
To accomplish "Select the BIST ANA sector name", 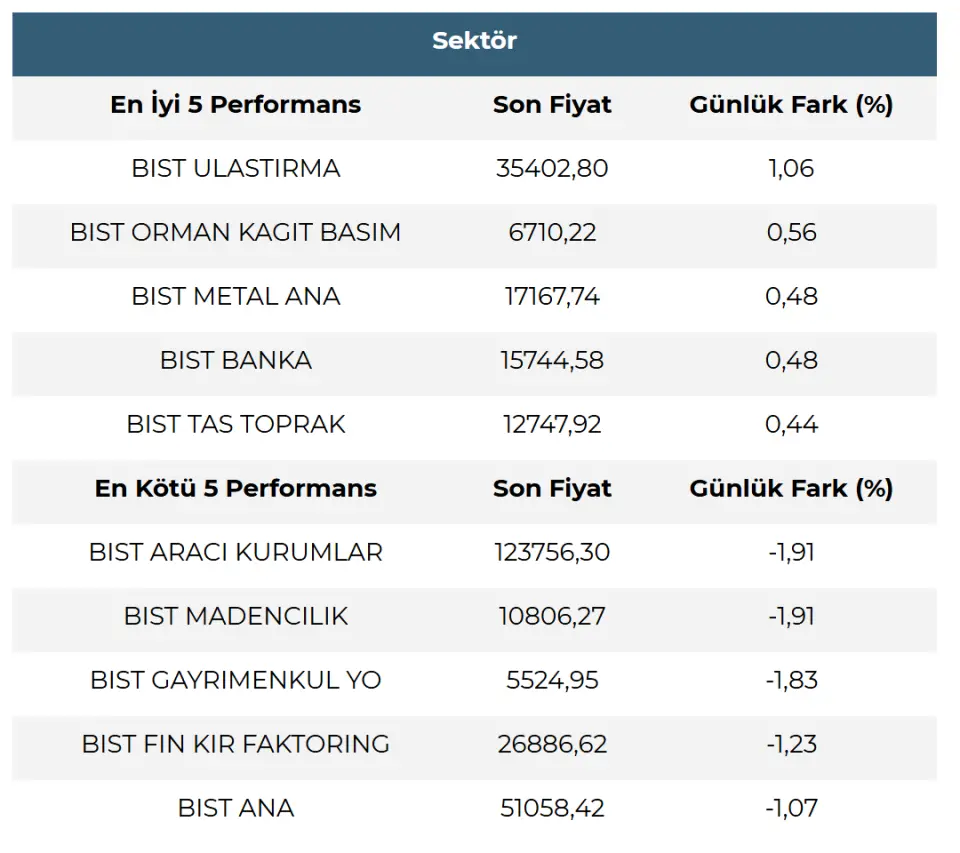I will (236, 808).
